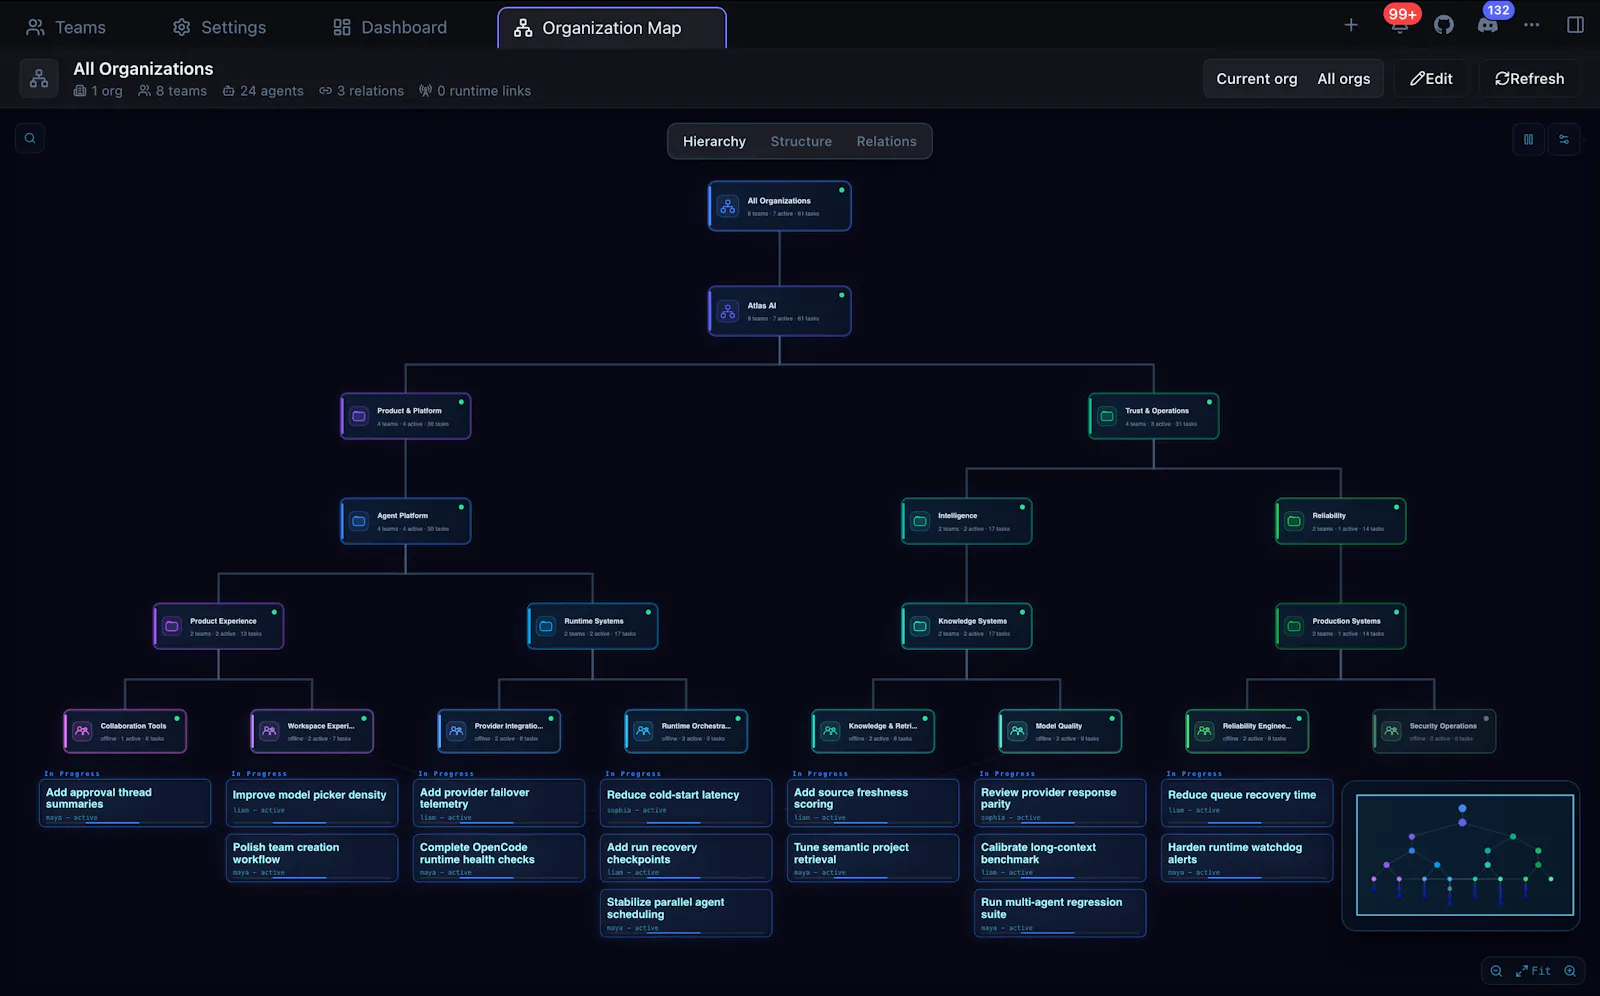Select the Hierarchy view mode
The height and width of the screenshot is (996, 1600).
pos(714,141)
